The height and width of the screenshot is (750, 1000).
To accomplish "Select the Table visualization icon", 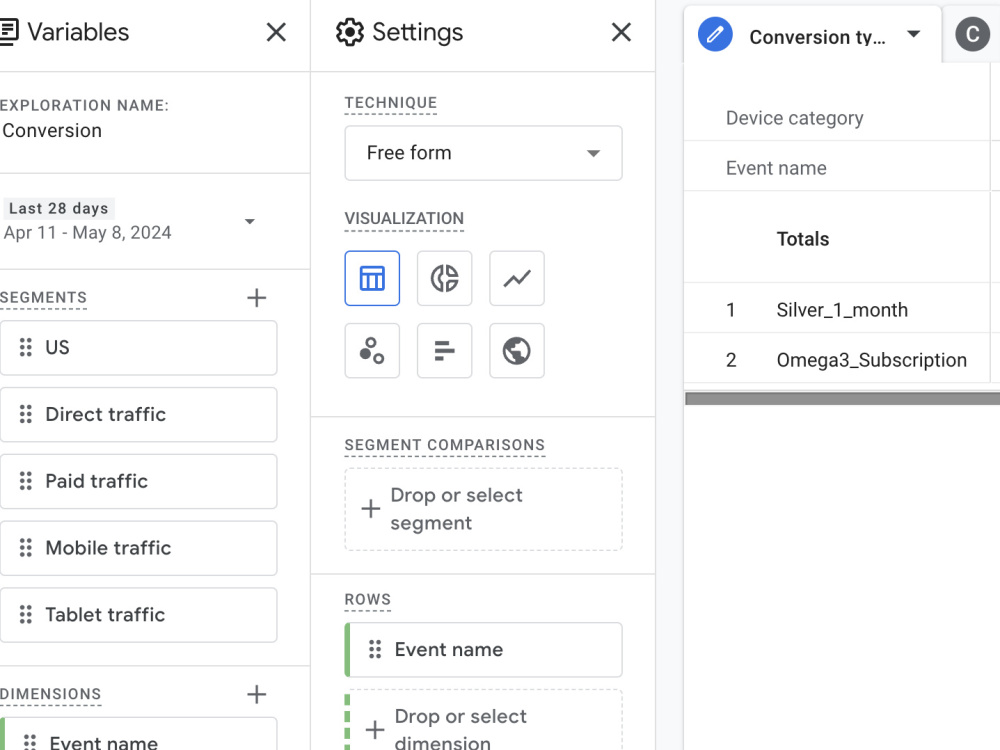I will pos(372,278).
